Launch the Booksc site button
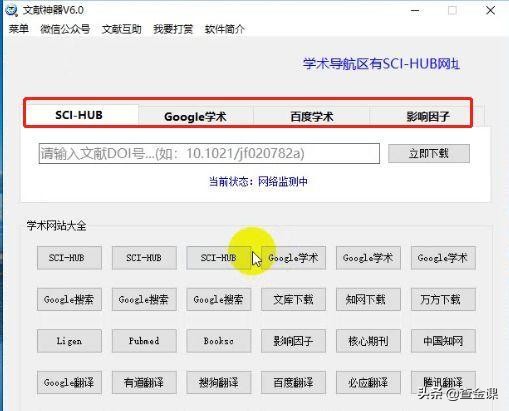Viewport: 509px width, 411px height. click(219, 341)
